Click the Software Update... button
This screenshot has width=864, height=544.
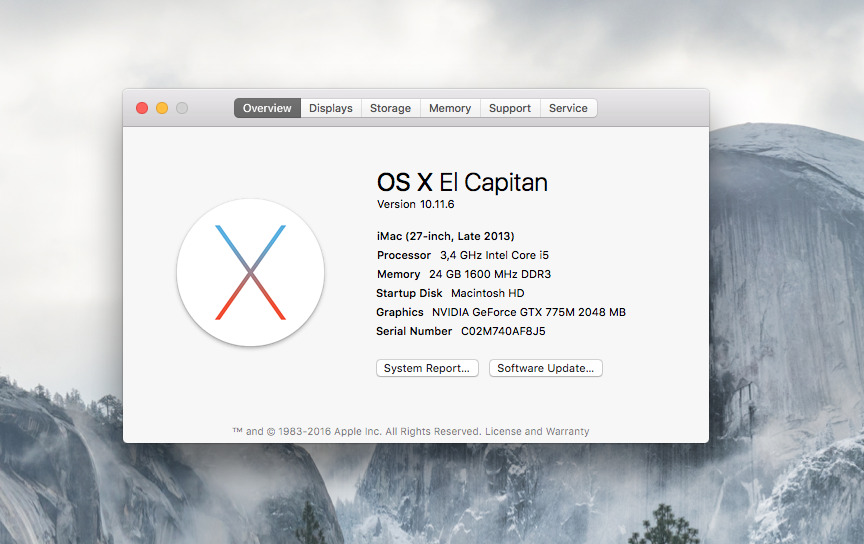(546, 368)
